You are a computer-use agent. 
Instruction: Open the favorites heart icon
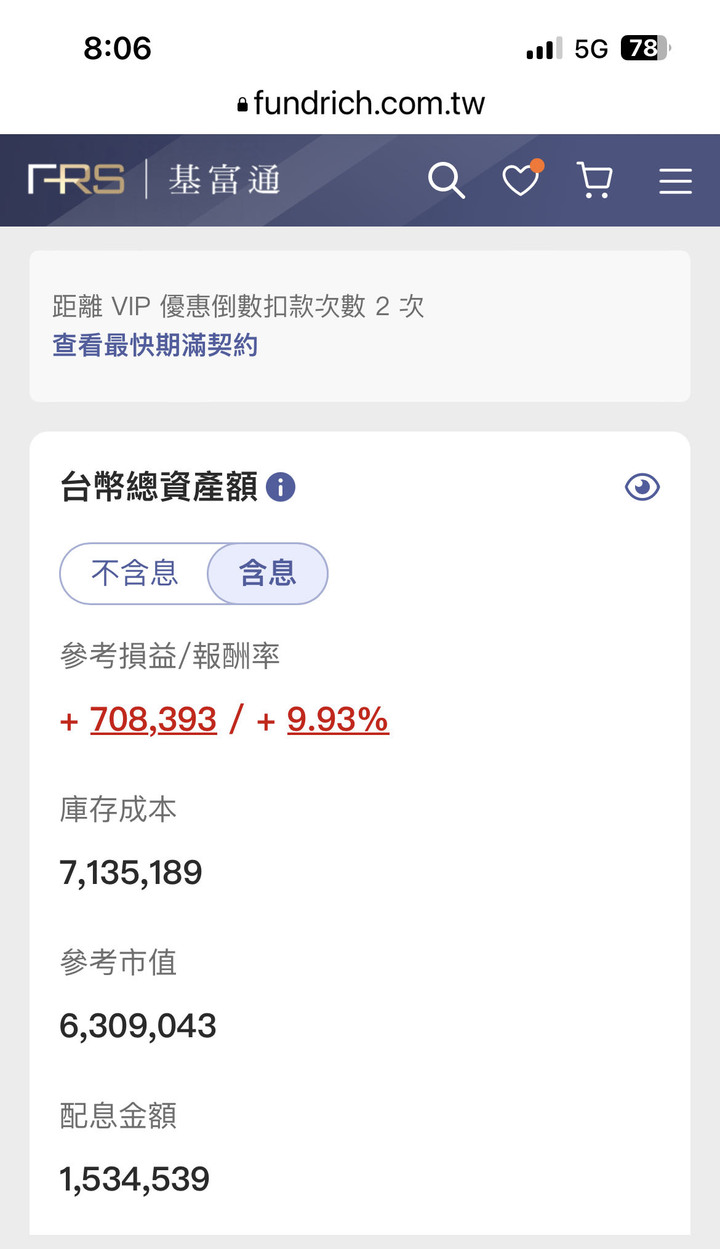pos(521,179)
